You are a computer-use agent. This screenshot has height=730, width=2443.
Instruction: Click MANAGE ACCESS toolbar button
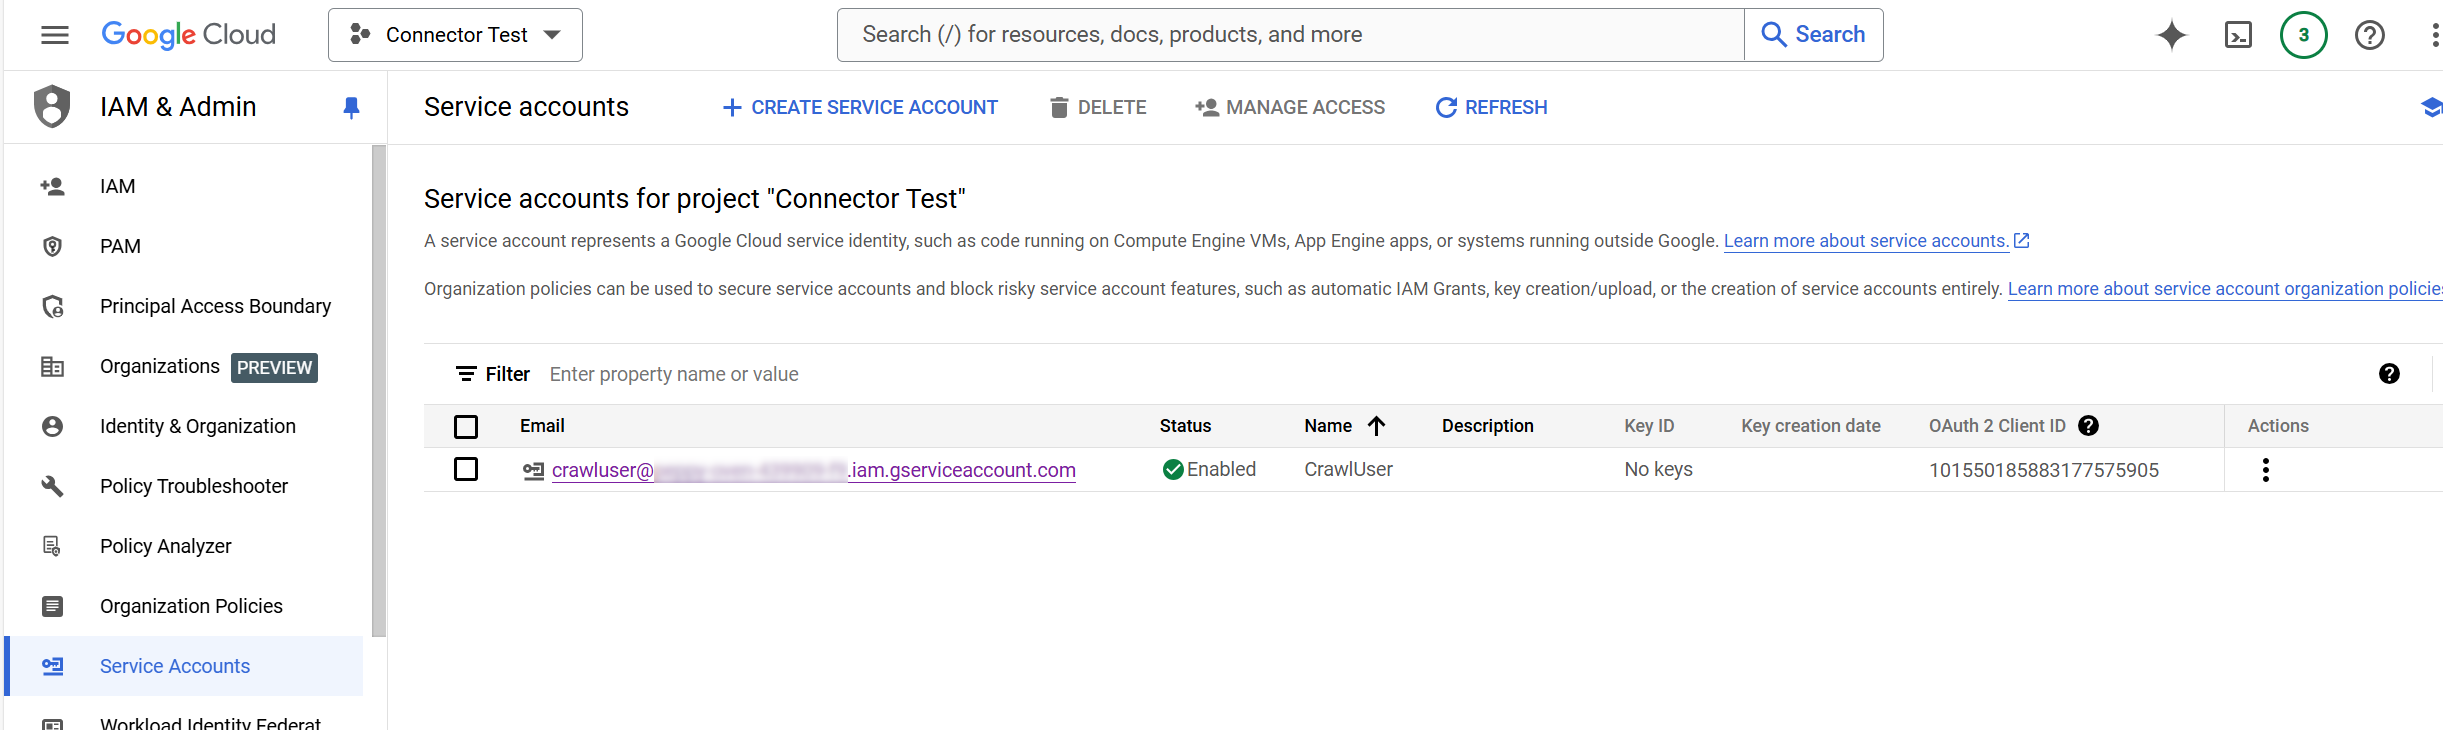(1290, 107)
